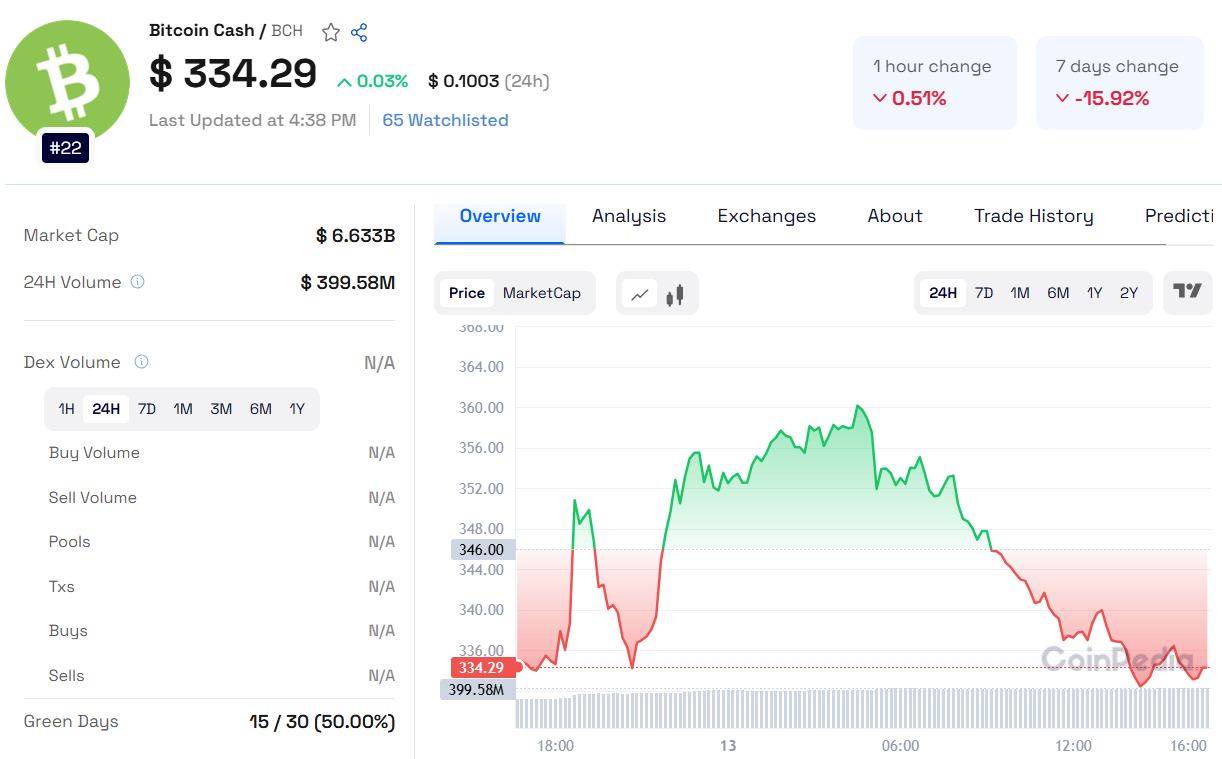Choose 6M Dex volume period

coord(261,409)
